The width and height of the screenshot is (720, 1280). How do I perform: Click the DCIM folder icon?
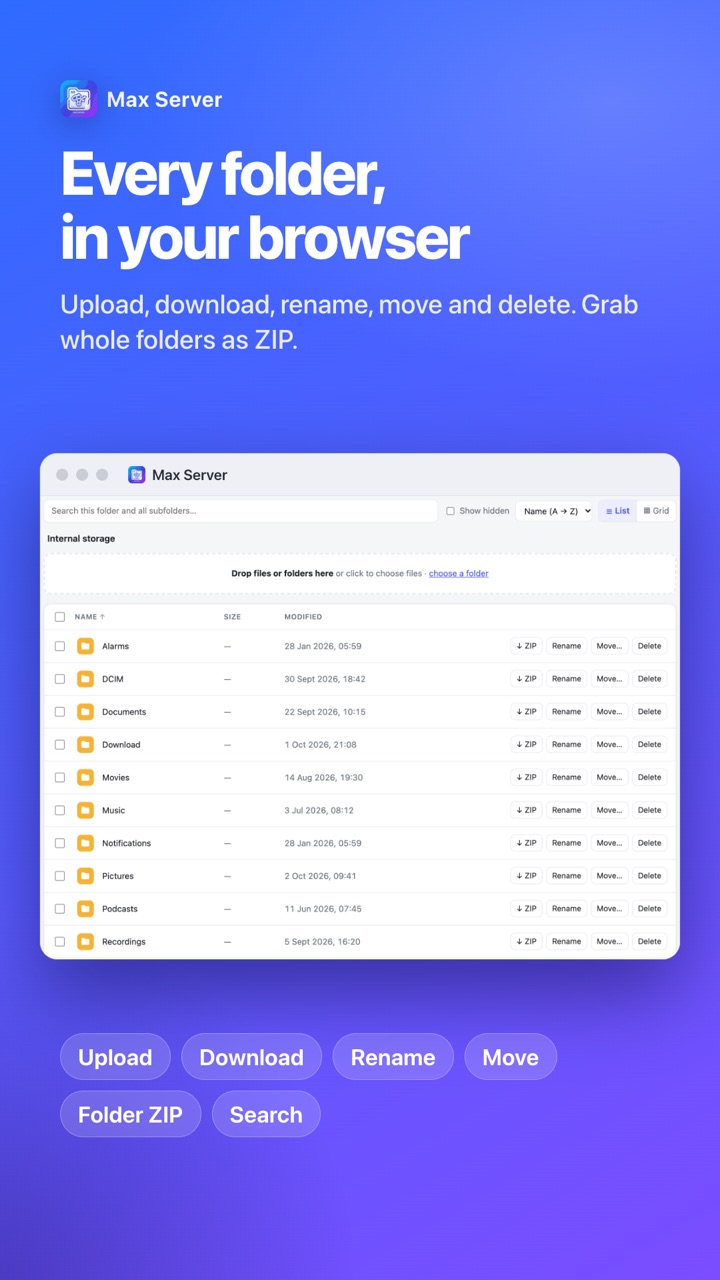point(85,679)
